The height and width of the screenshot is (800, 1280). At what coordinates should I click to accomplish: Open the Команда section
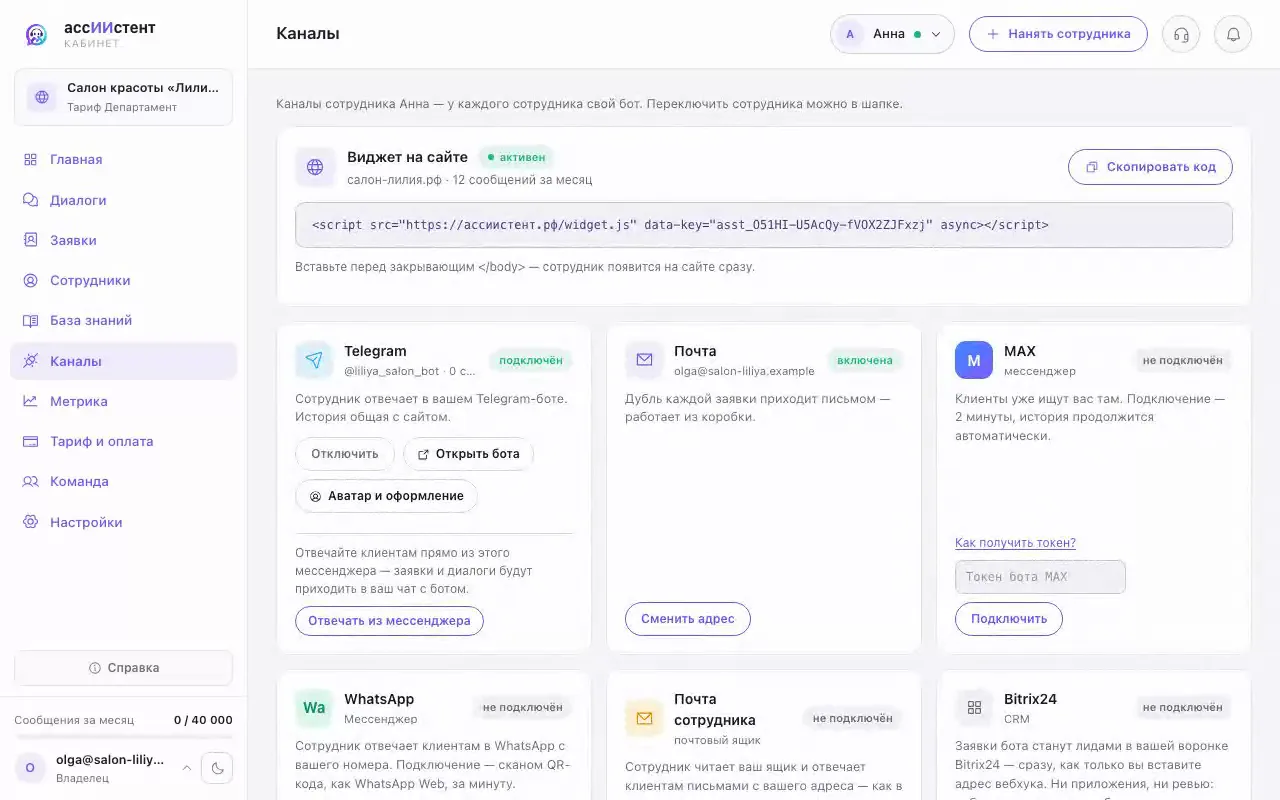tap(124, 481)
